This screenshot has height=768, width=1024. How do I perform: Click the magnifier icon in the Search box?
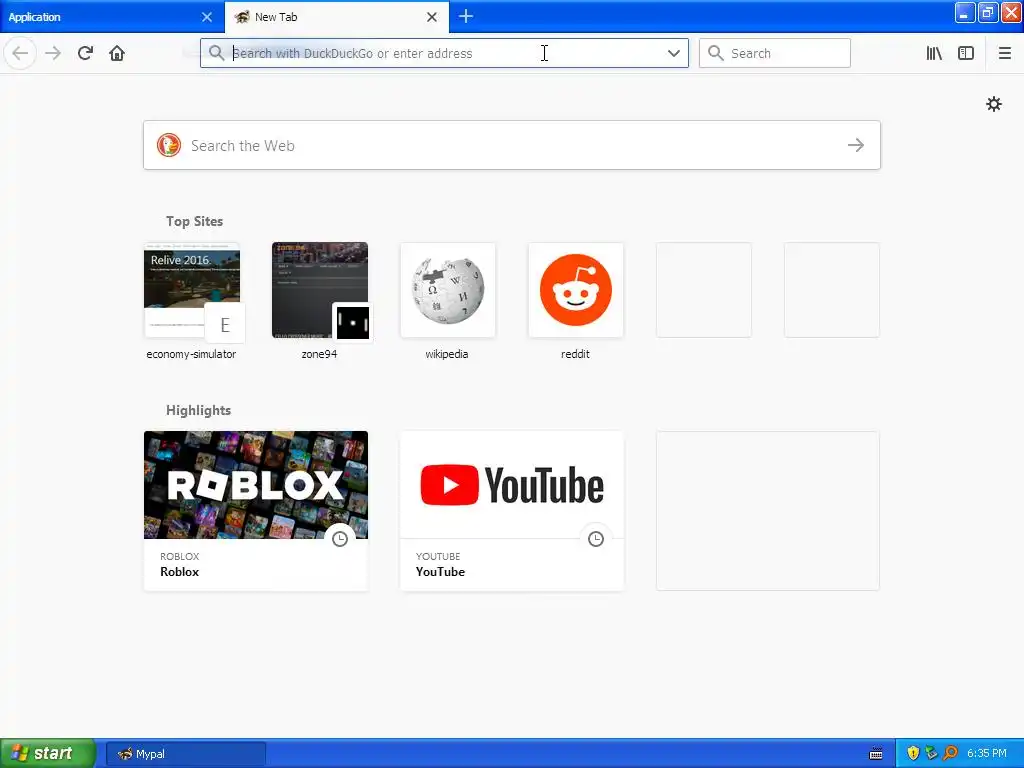click(716, 53)
